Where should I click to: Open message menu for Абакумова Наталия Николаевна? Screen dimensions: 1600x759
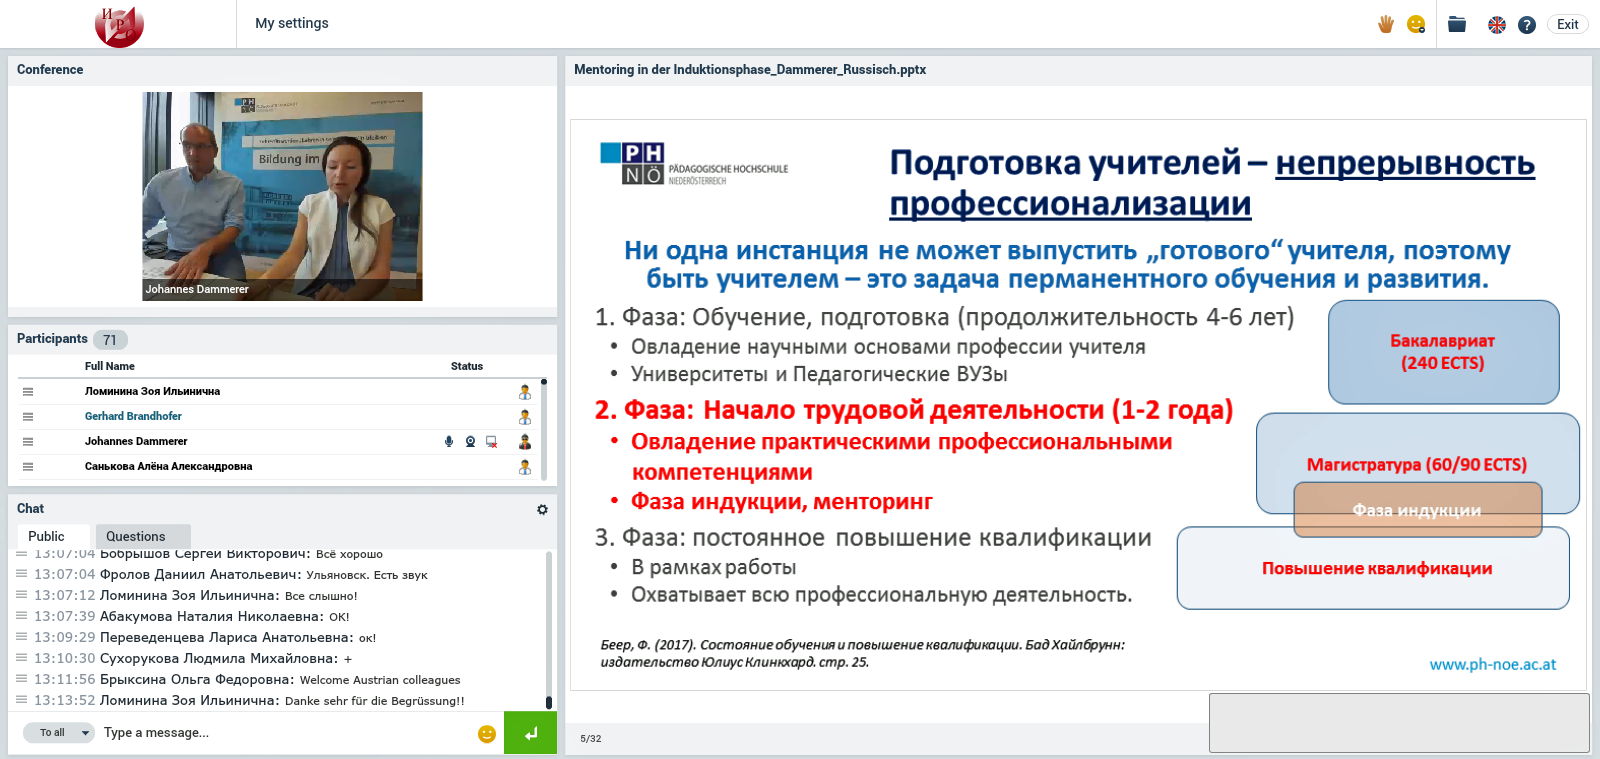[x=22, y=616]
